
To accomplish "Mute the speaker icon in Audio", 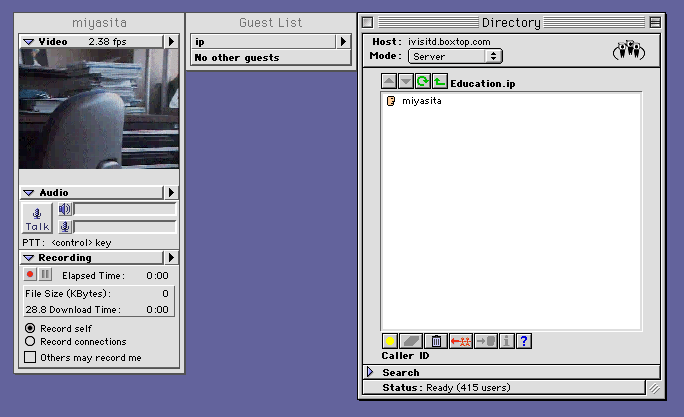I will point(65,209).
